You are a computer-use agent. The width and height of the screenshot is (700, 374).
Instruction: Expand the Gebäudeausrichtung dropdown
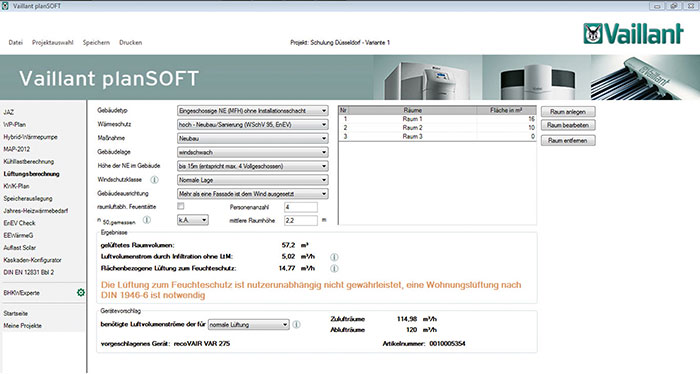point(253,194)
